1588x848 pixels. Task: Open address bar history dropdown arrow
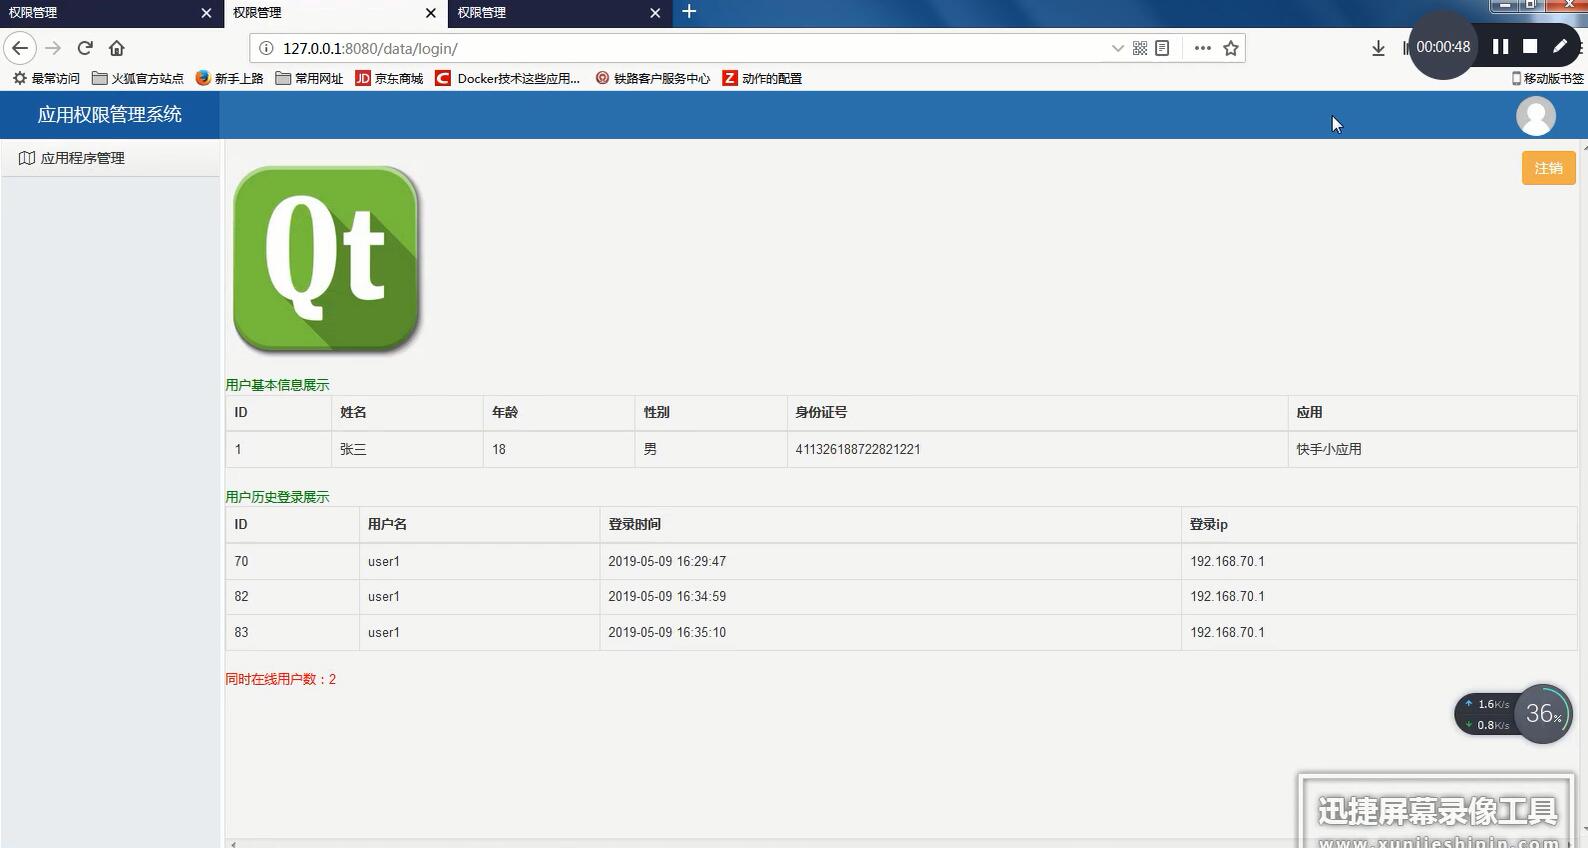[1117, 48]
